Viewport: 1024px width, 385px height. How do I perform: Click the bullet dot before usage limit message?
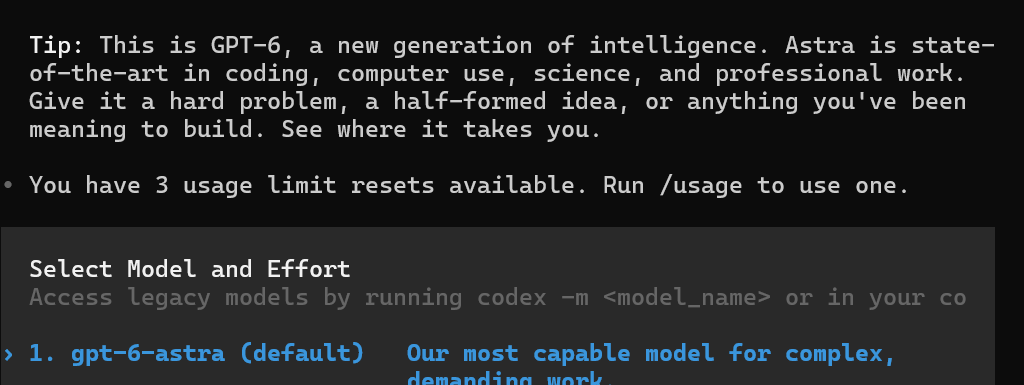tap(8, 185)
